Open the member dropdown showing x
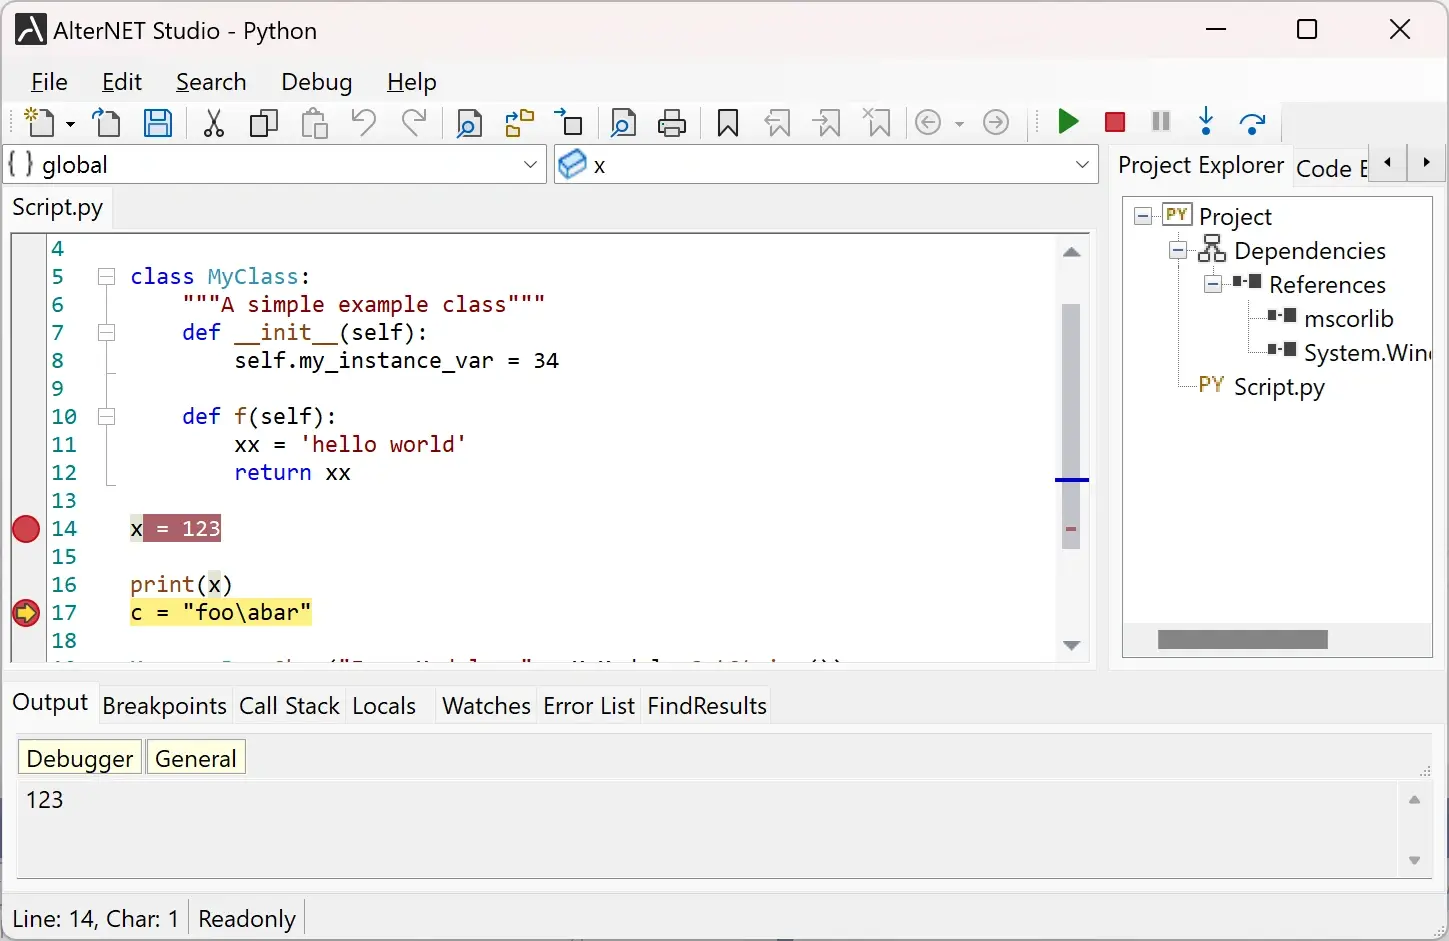 1082,165
